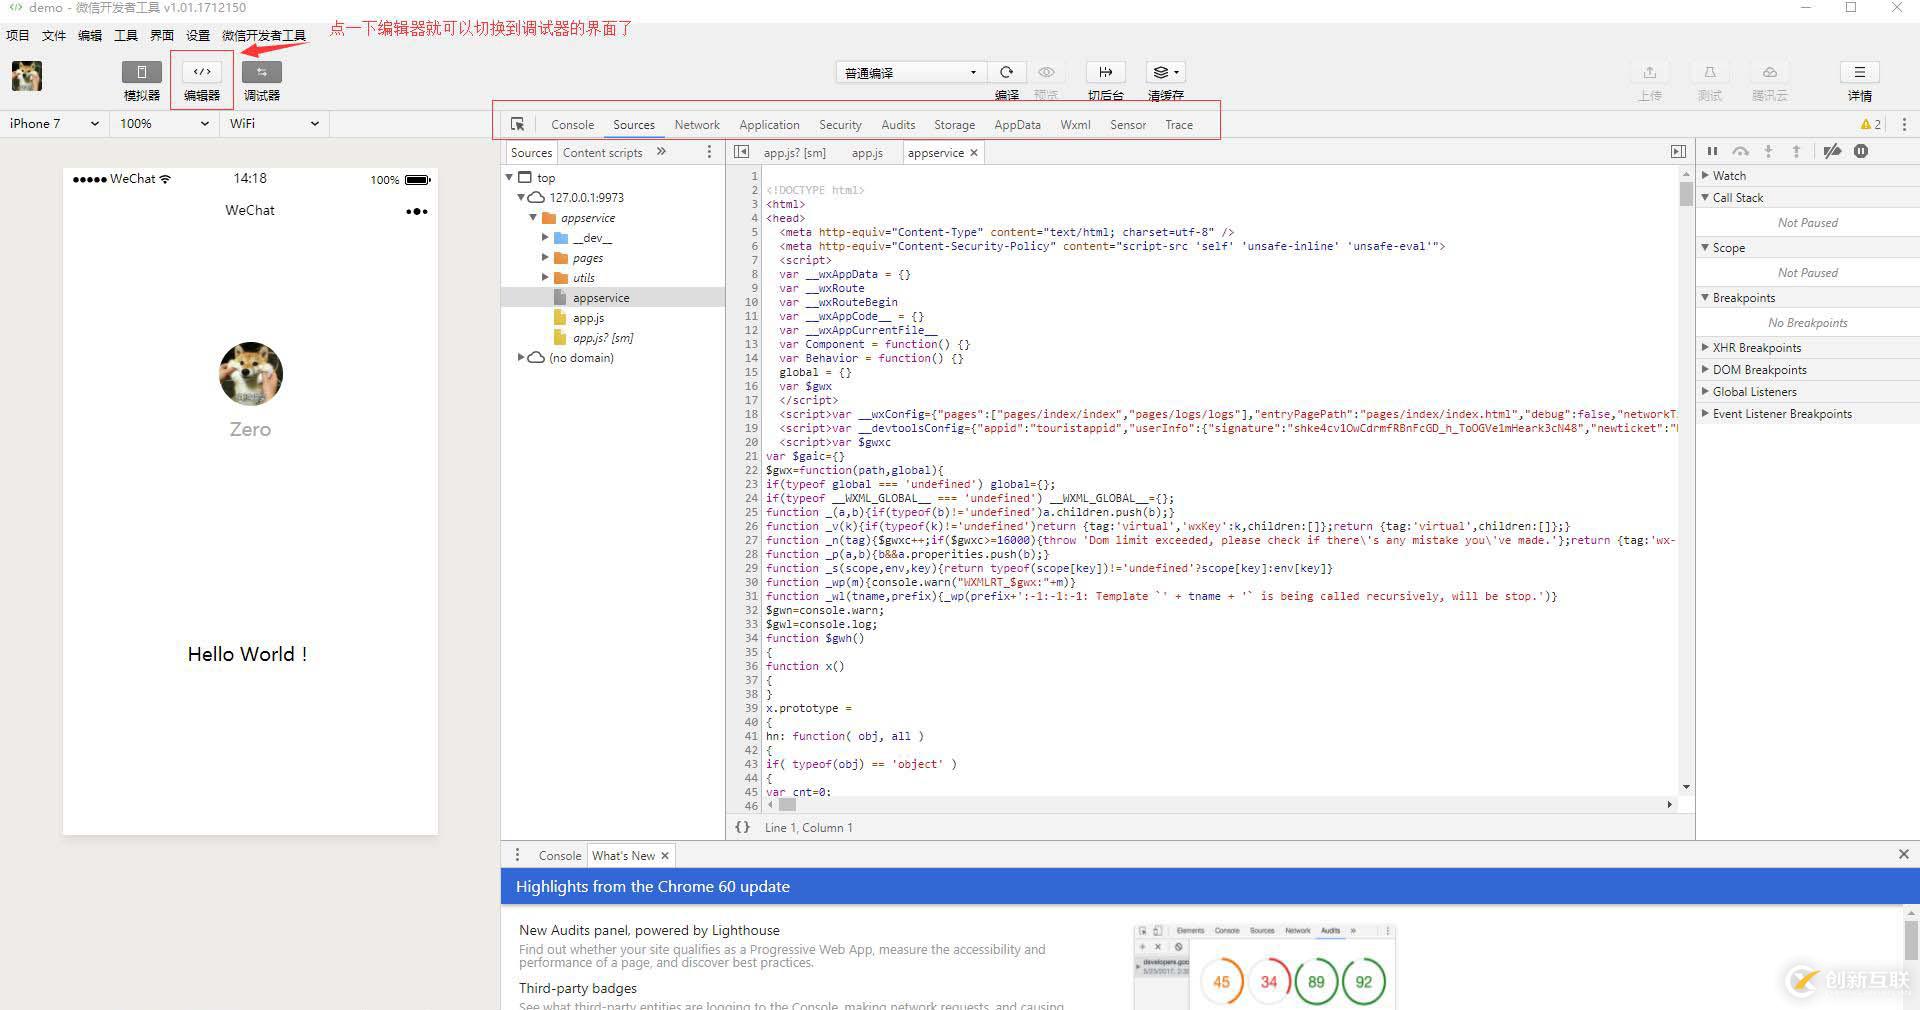Screen dimensions: 1920x1010
Task: Open the WiFi network dropdown
Action: [274, 124]
